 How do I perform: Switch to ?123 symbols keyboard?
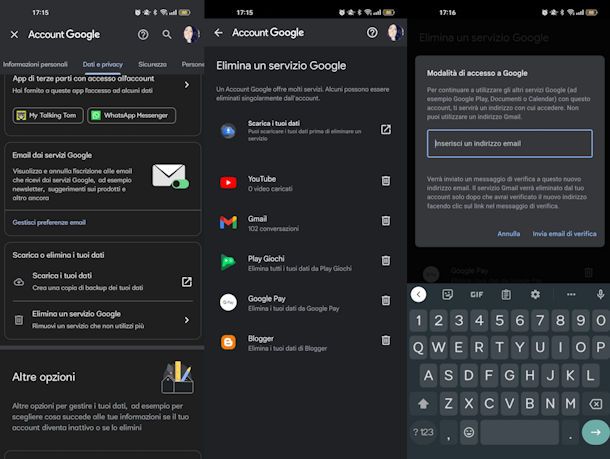pos(423,432)
